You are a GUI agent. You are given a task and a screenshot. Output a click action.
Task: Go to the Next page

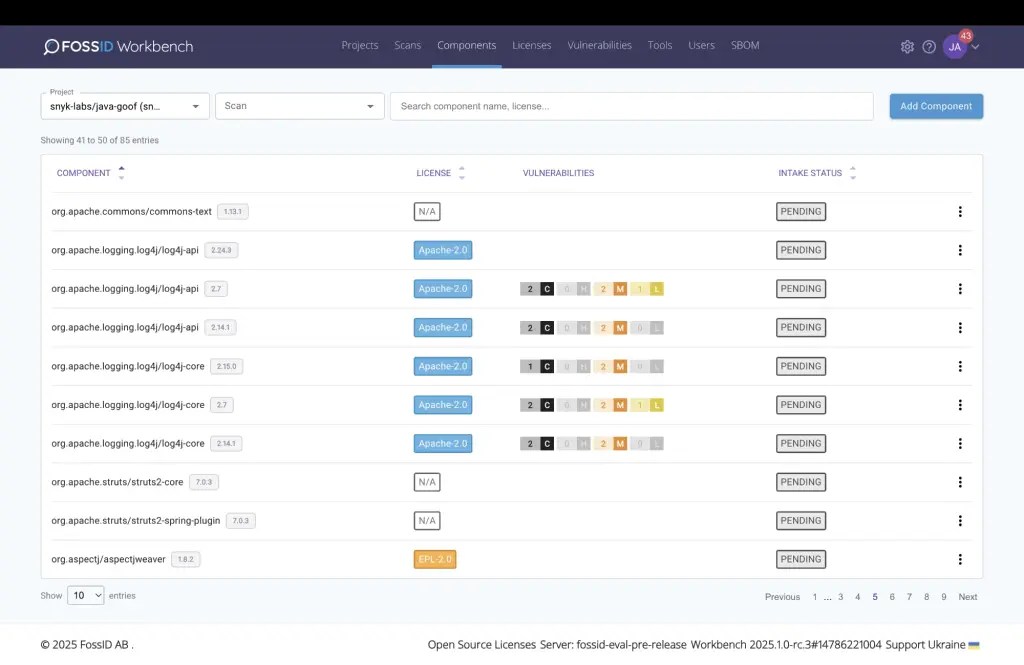tap(968, 596)
